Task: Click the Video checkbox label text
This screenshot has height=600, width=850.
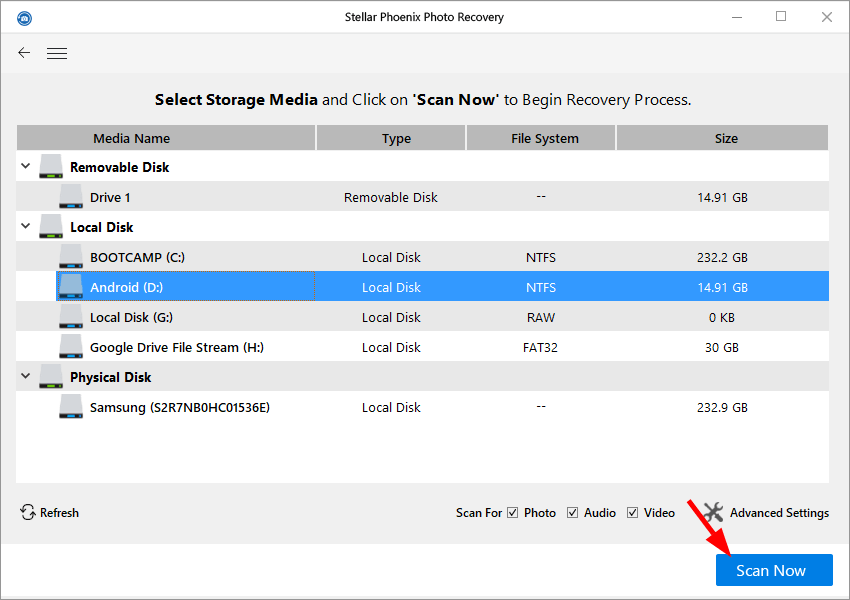Action: pos(659,513)
